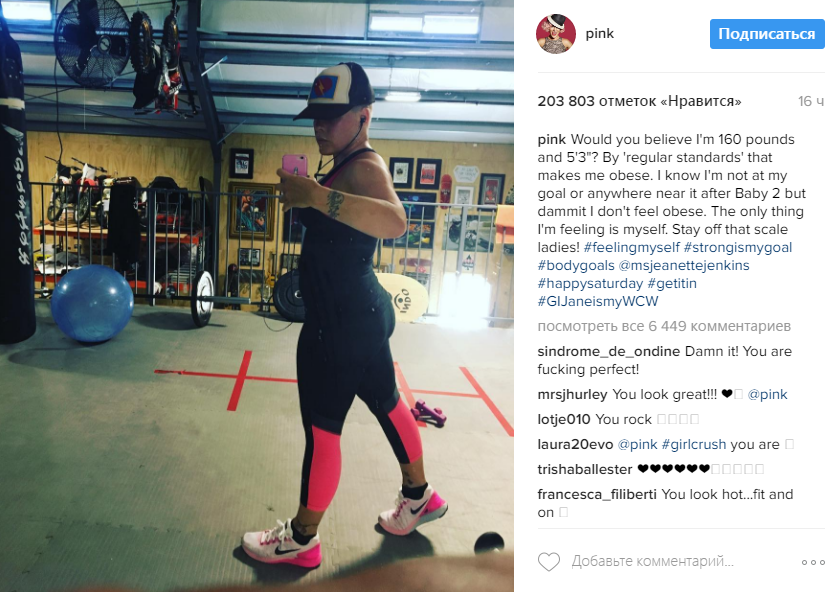Open mrsjhurley commenter profile
The image size is (831, 592).
(572, 395)
